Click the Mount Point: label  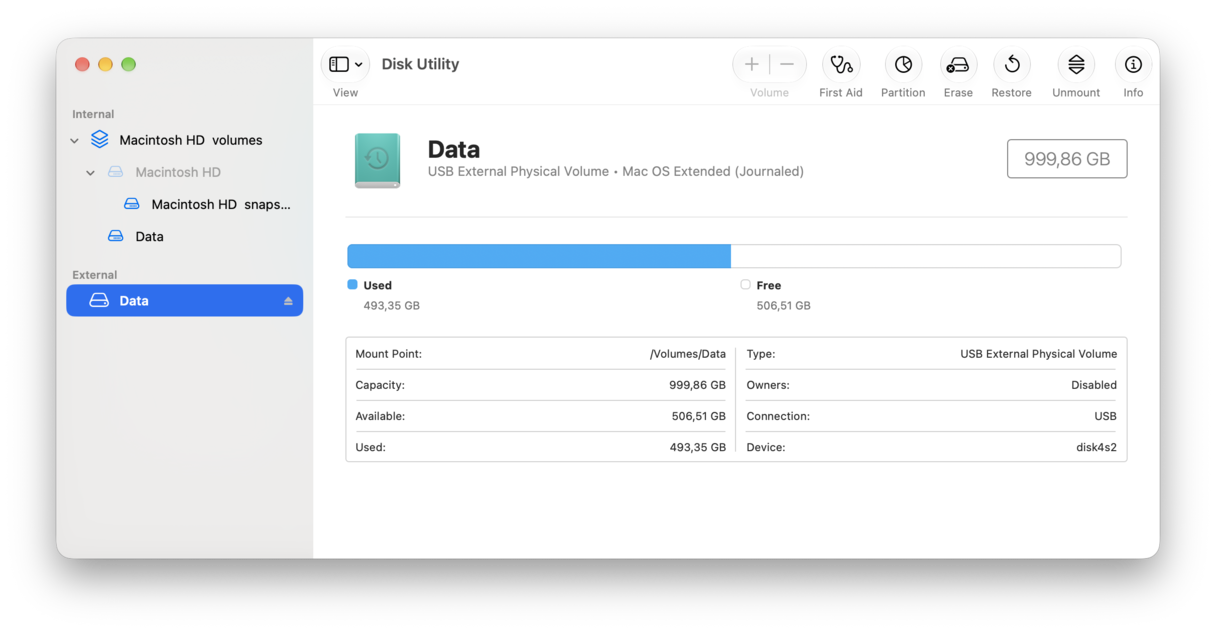pos(388,354)
